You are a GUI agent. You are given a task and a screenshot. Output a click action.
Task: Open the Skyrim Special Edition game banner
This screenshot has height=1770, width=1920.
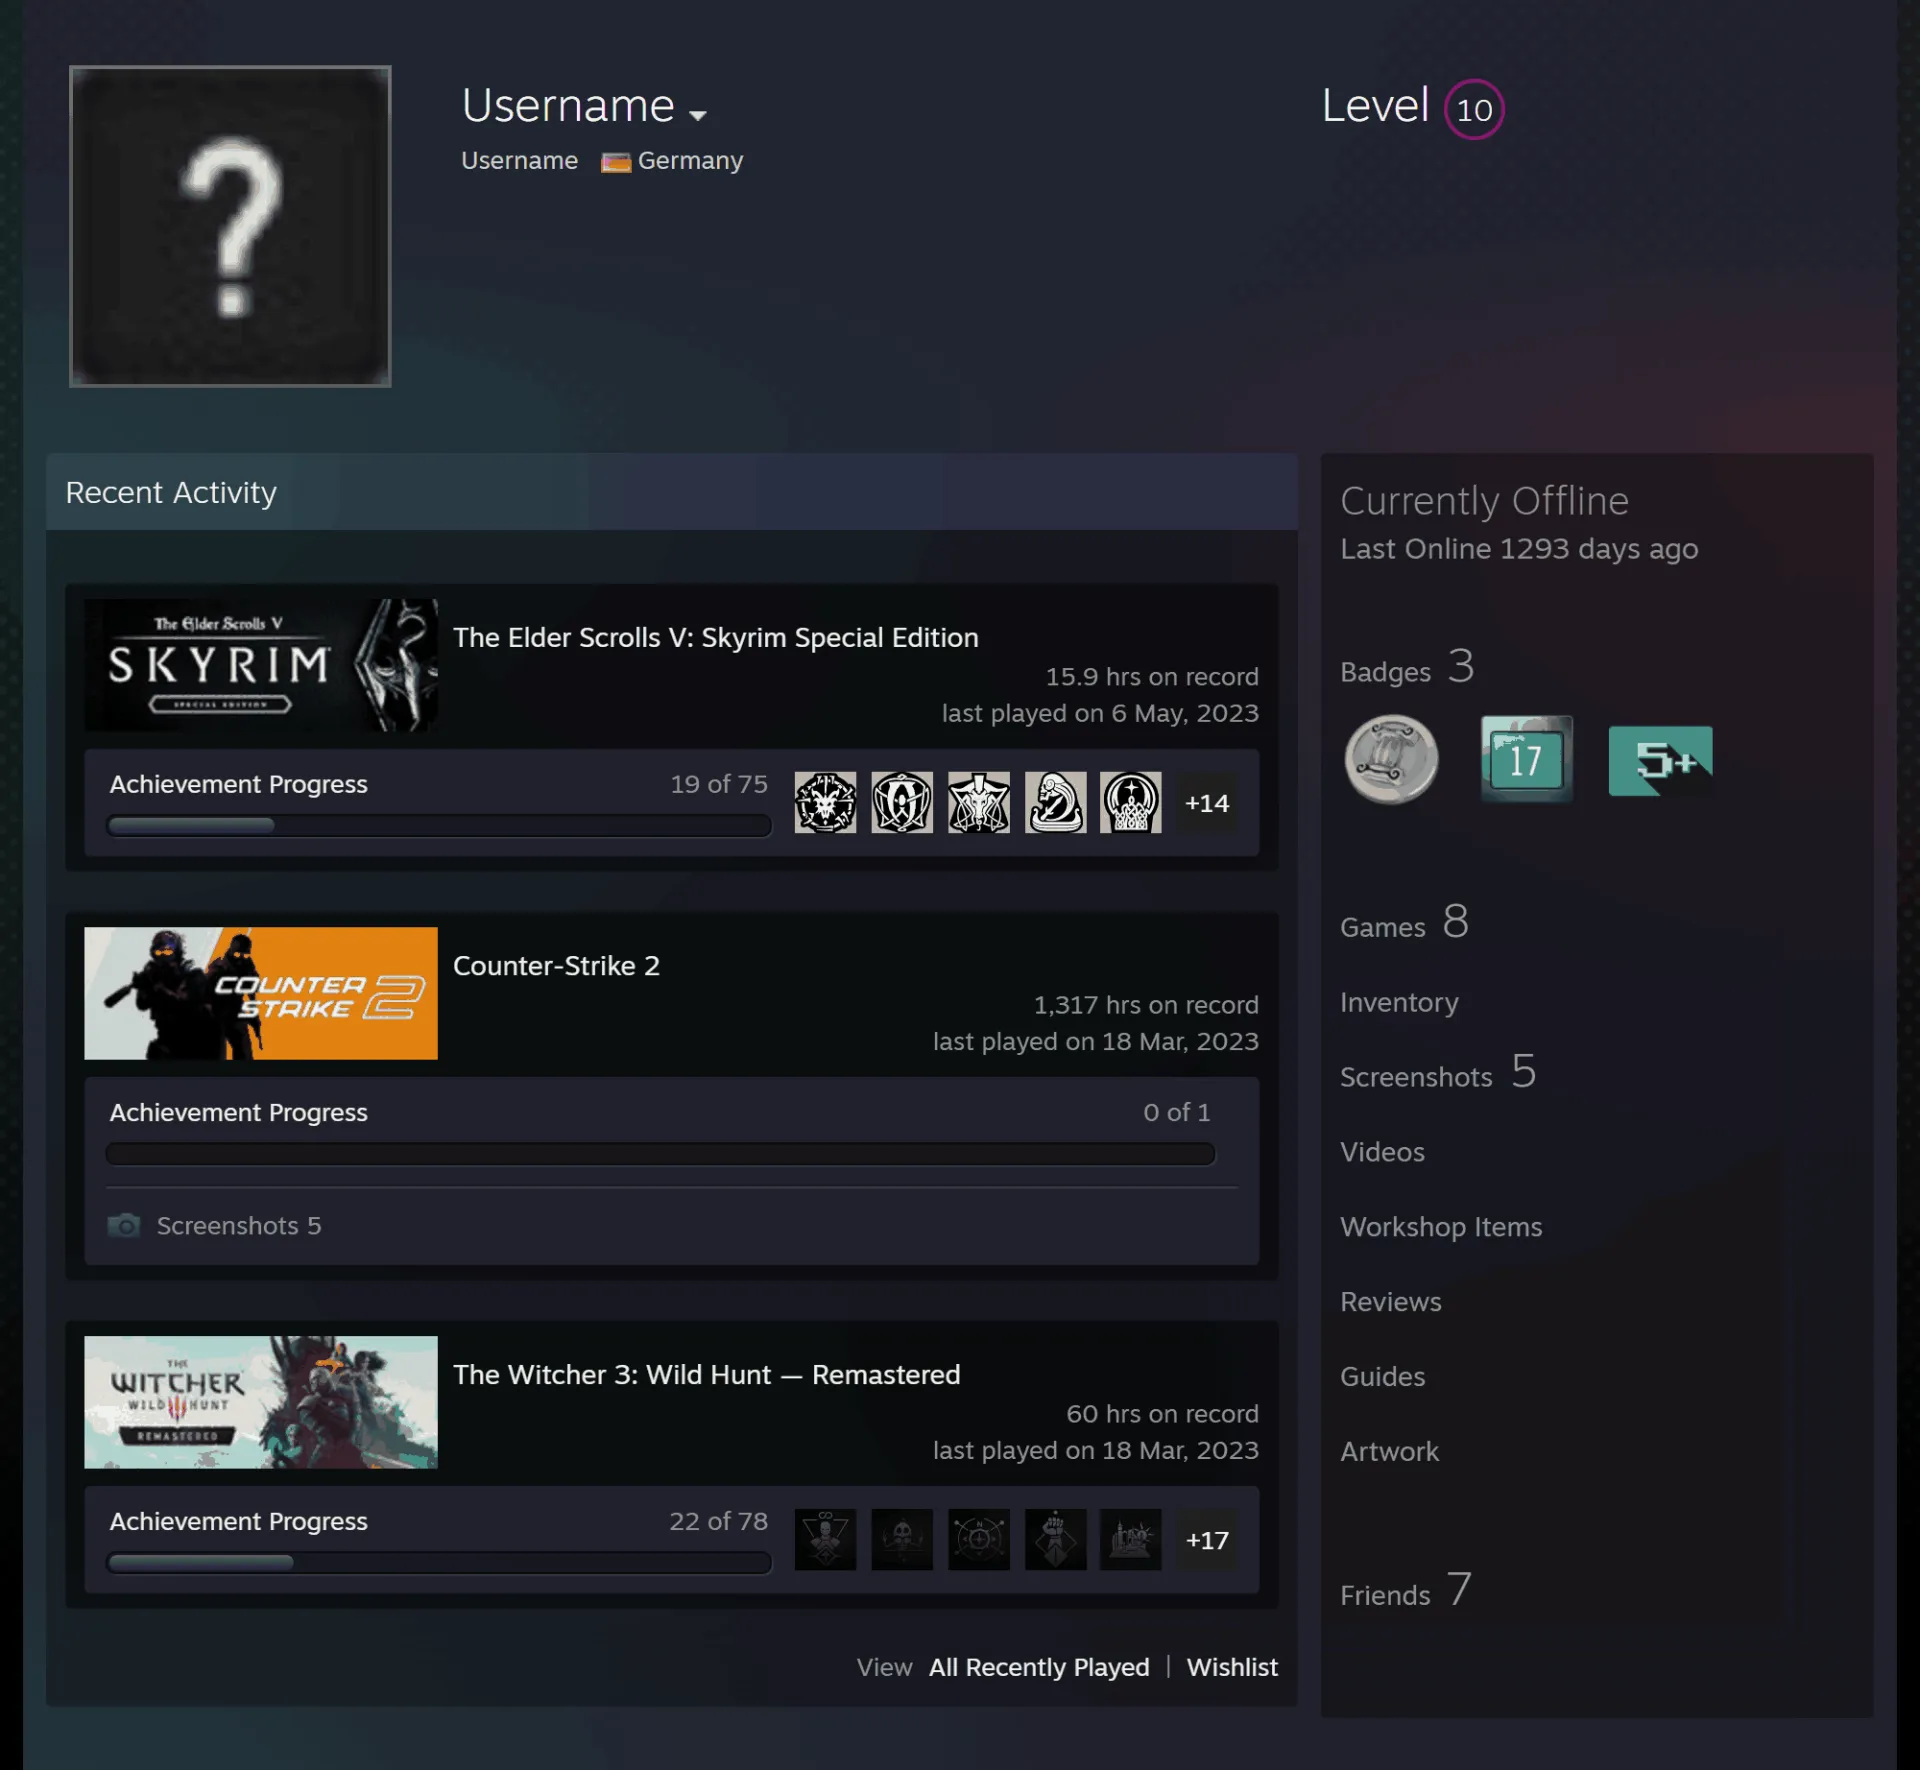(x=261, y=665)
